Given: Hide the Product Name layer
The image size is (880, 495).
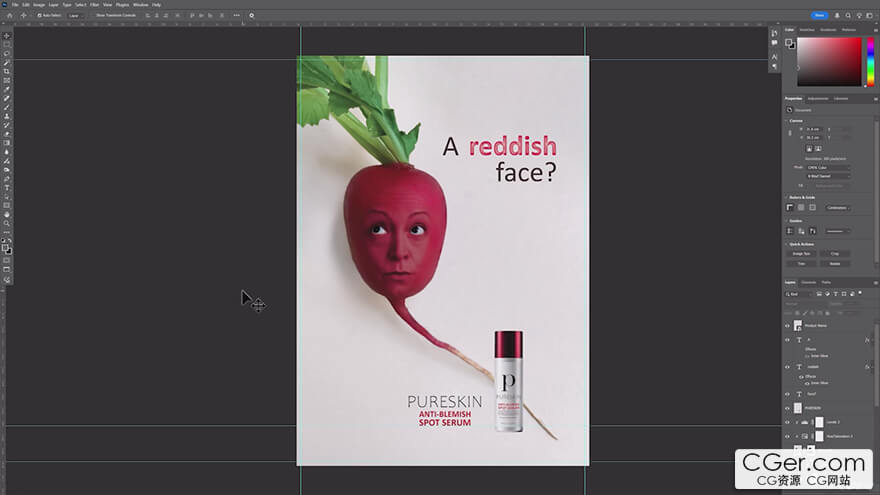Looking at the screenshot, I should pos(787,325).
